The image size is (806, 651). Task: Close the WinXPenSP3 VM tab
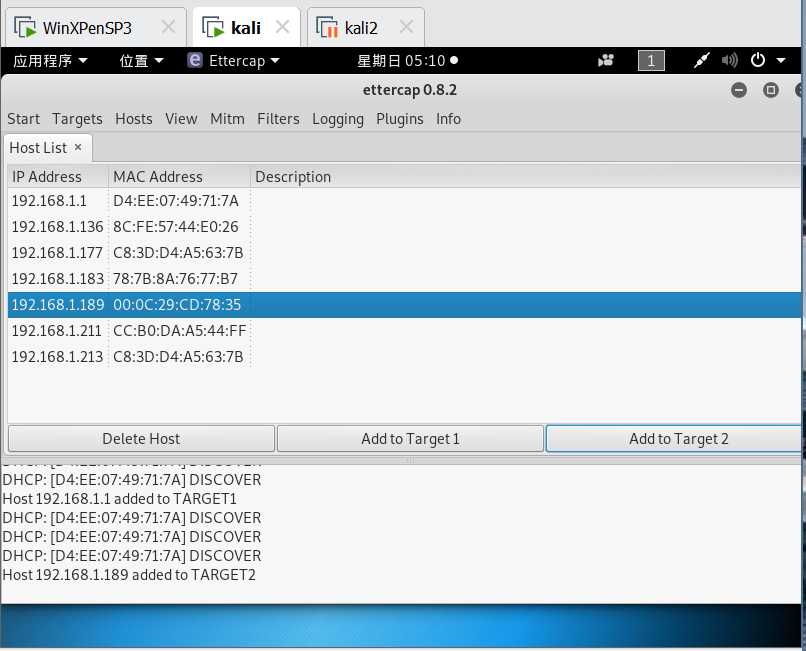pos(168,27)
